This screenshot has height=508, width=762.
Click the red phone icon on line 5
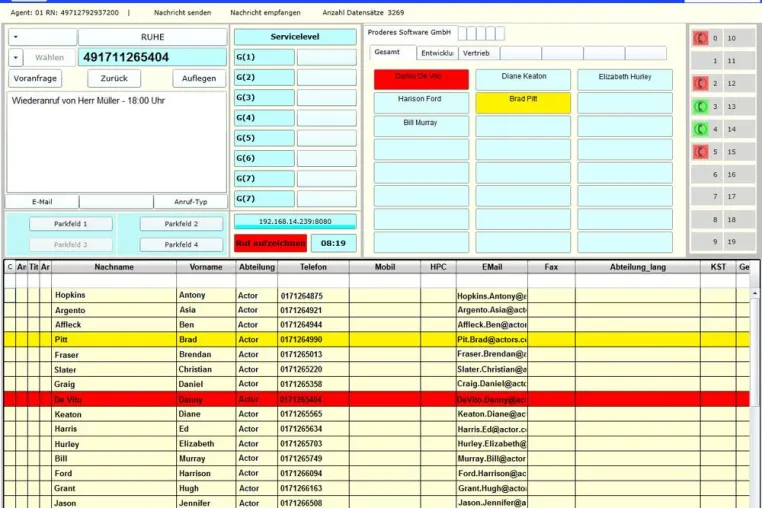click(x=700, y=152)
